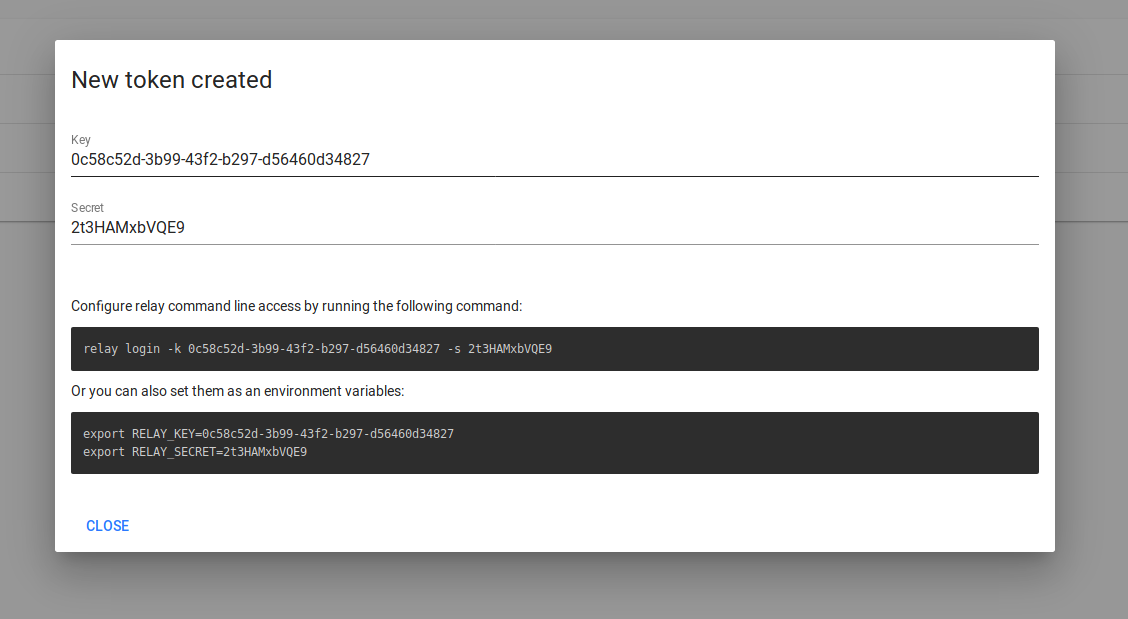This screenshot has height=619, width=1128.
Task: Click the first dark code block
Action: point(554,348)
